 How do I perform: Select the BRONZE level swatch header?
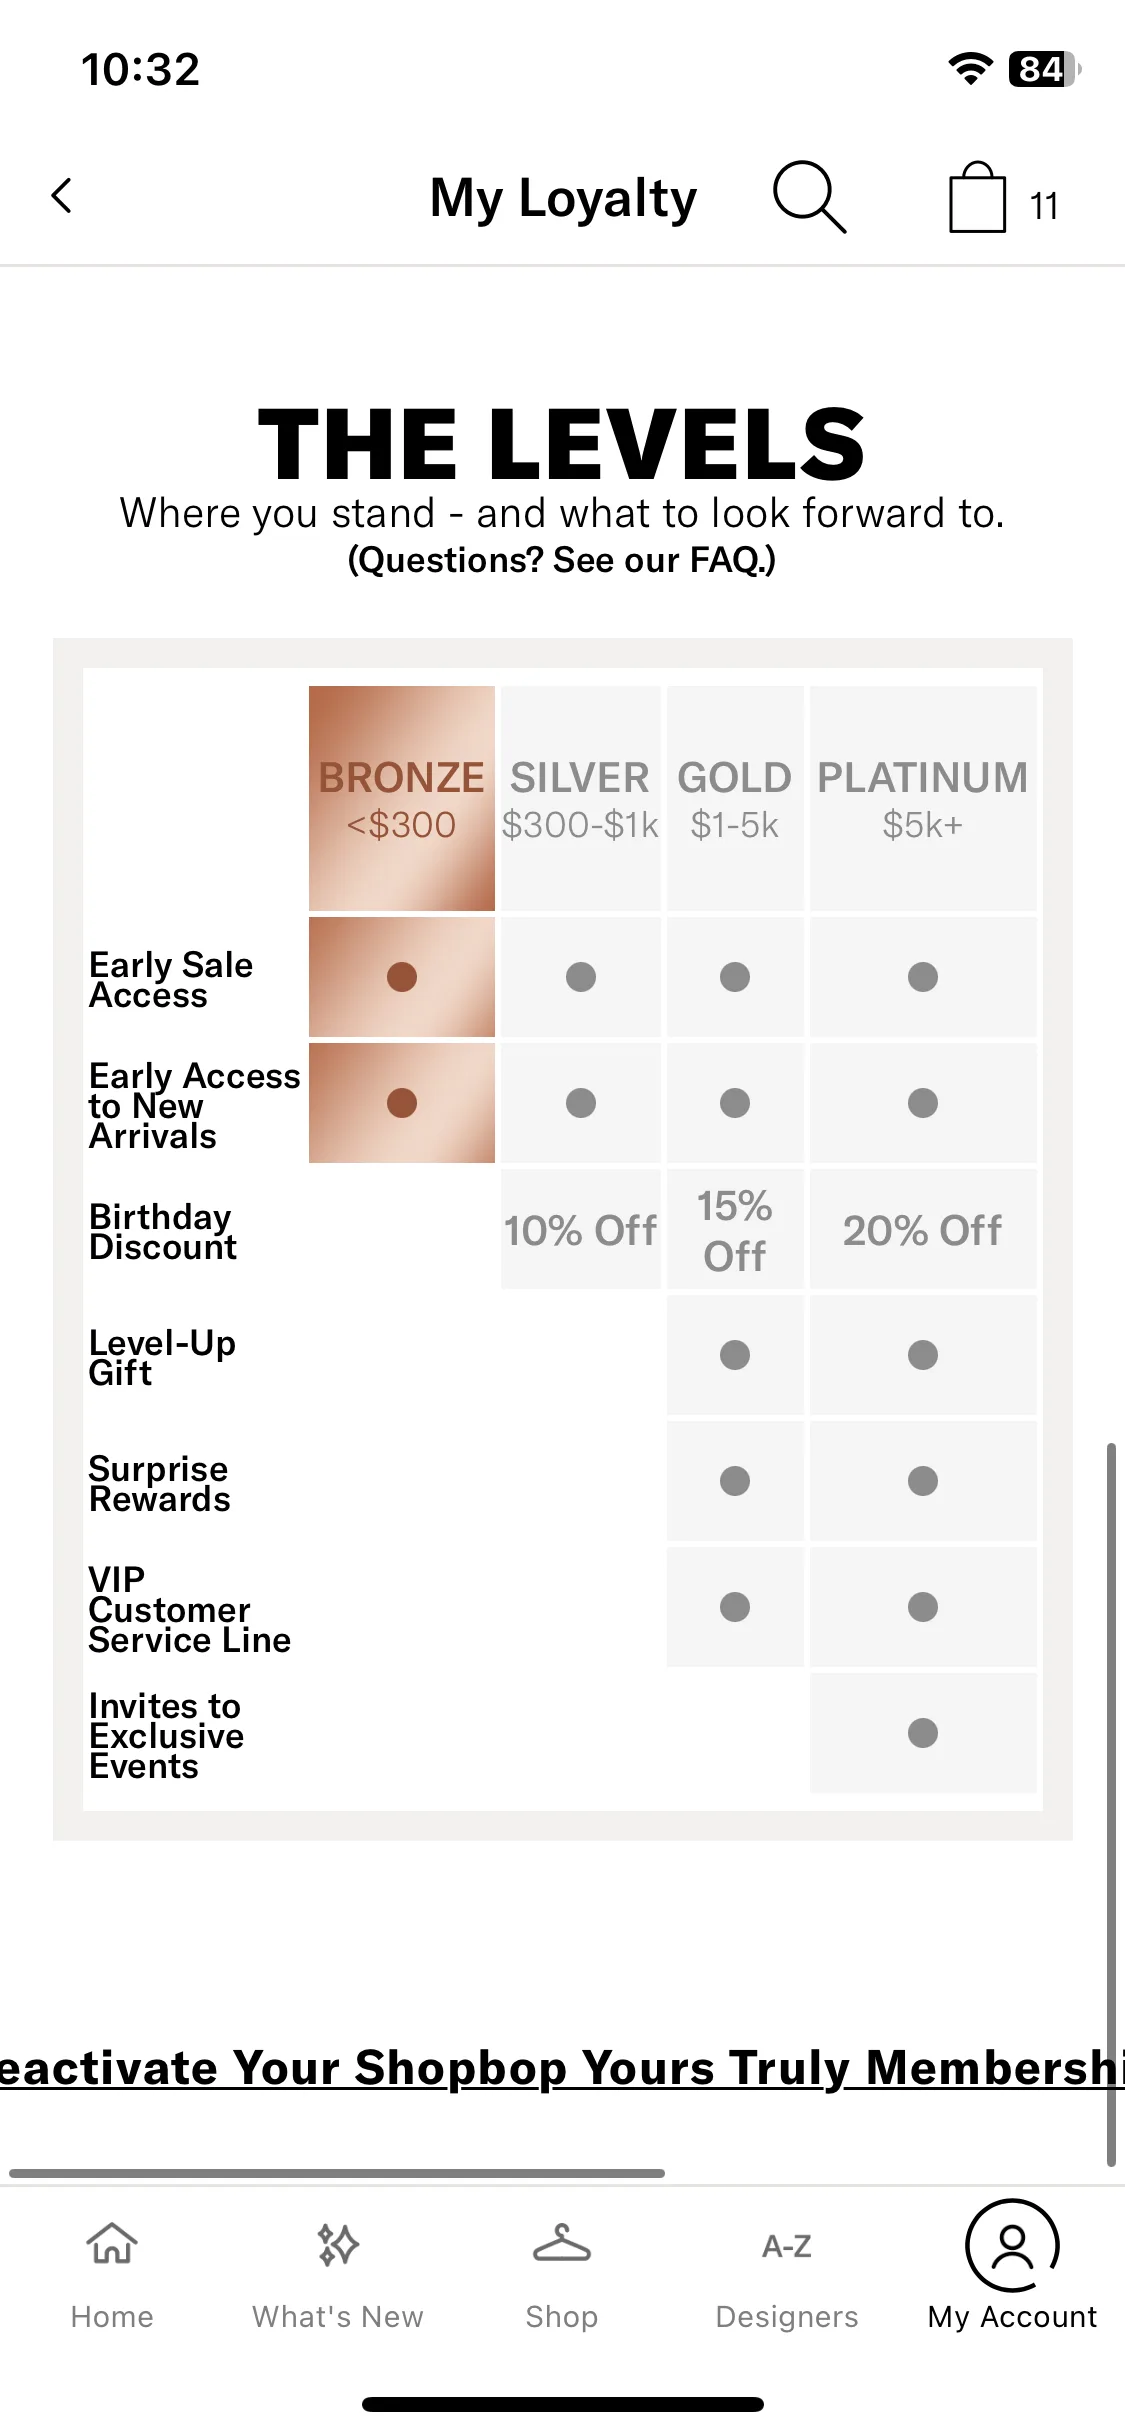(x=402, y=798)
